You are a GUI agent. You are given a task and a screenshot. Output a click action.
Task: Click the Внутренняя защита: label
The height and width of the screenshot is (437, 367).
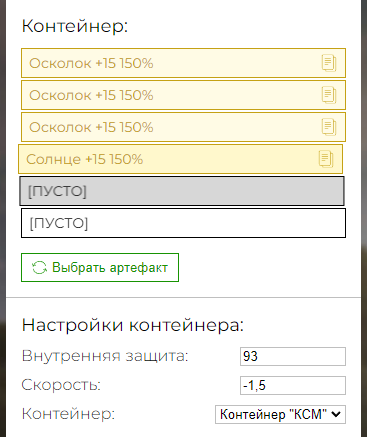(x=105, y=356)
